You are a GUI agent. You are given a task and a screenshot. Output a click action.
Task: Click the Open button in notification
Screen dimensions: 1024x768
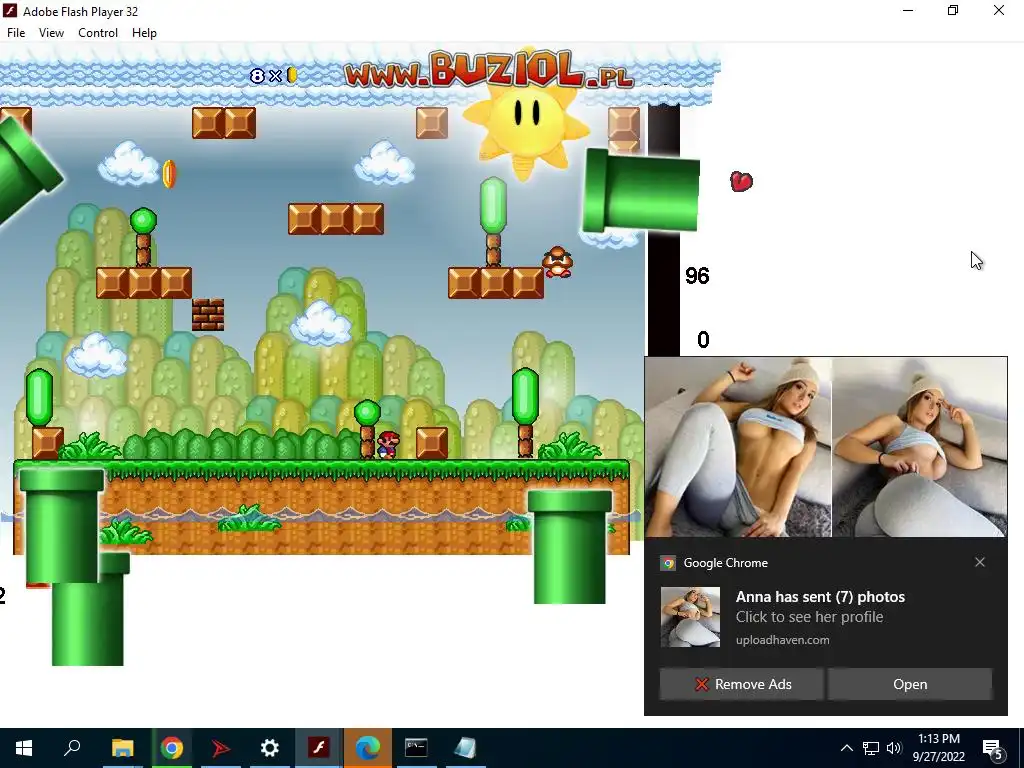pos(910,684)
